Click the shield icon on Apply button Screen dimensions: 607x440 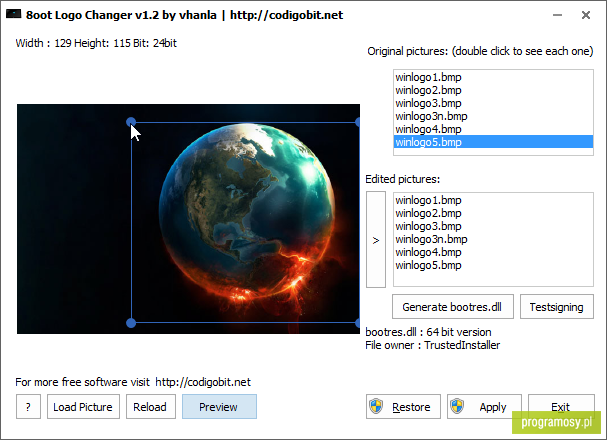point(457,406)
